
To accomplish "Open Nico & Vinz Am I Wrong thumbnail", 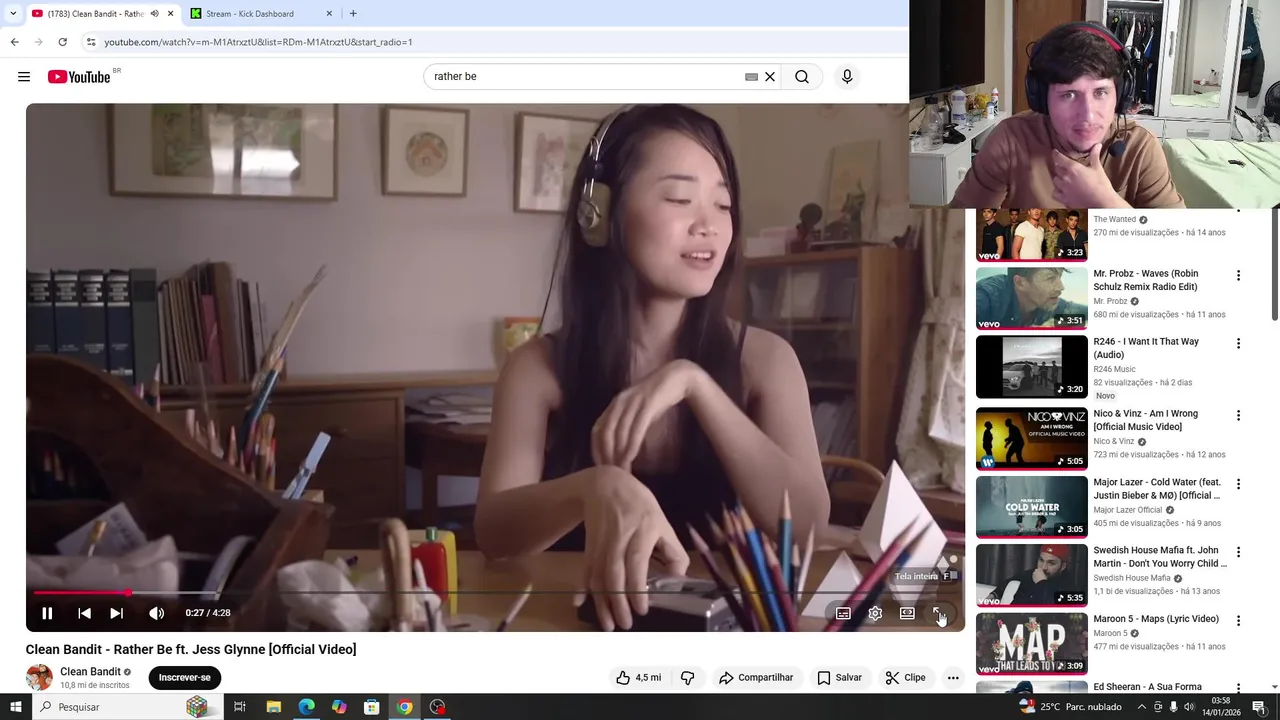I will click(x=1031, y=438).
